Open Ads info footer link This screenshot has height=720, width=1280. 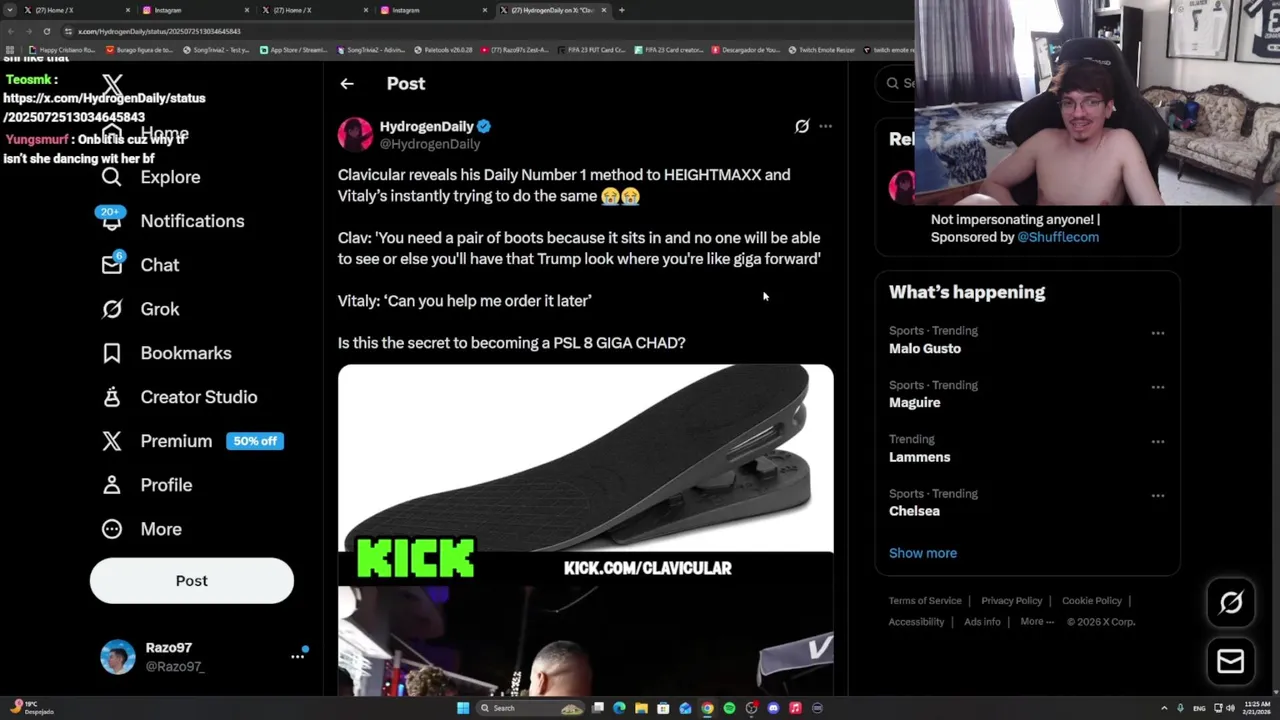point(982,622)
